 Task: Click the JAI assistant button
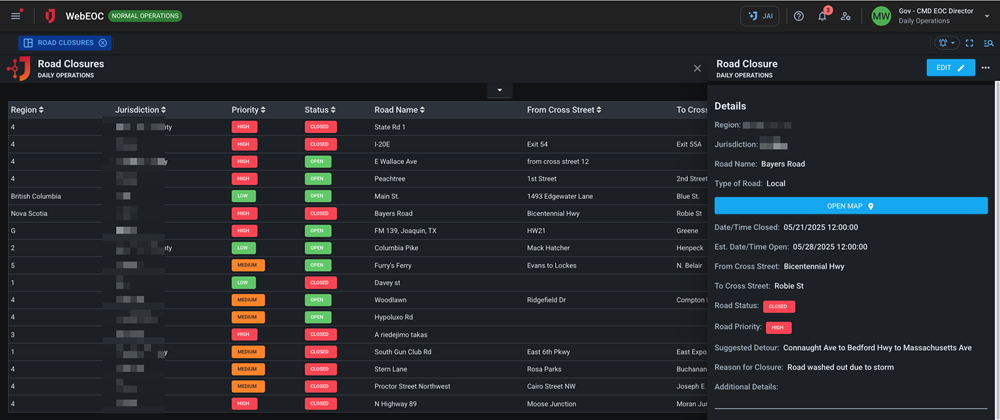[x=759, y=16]
